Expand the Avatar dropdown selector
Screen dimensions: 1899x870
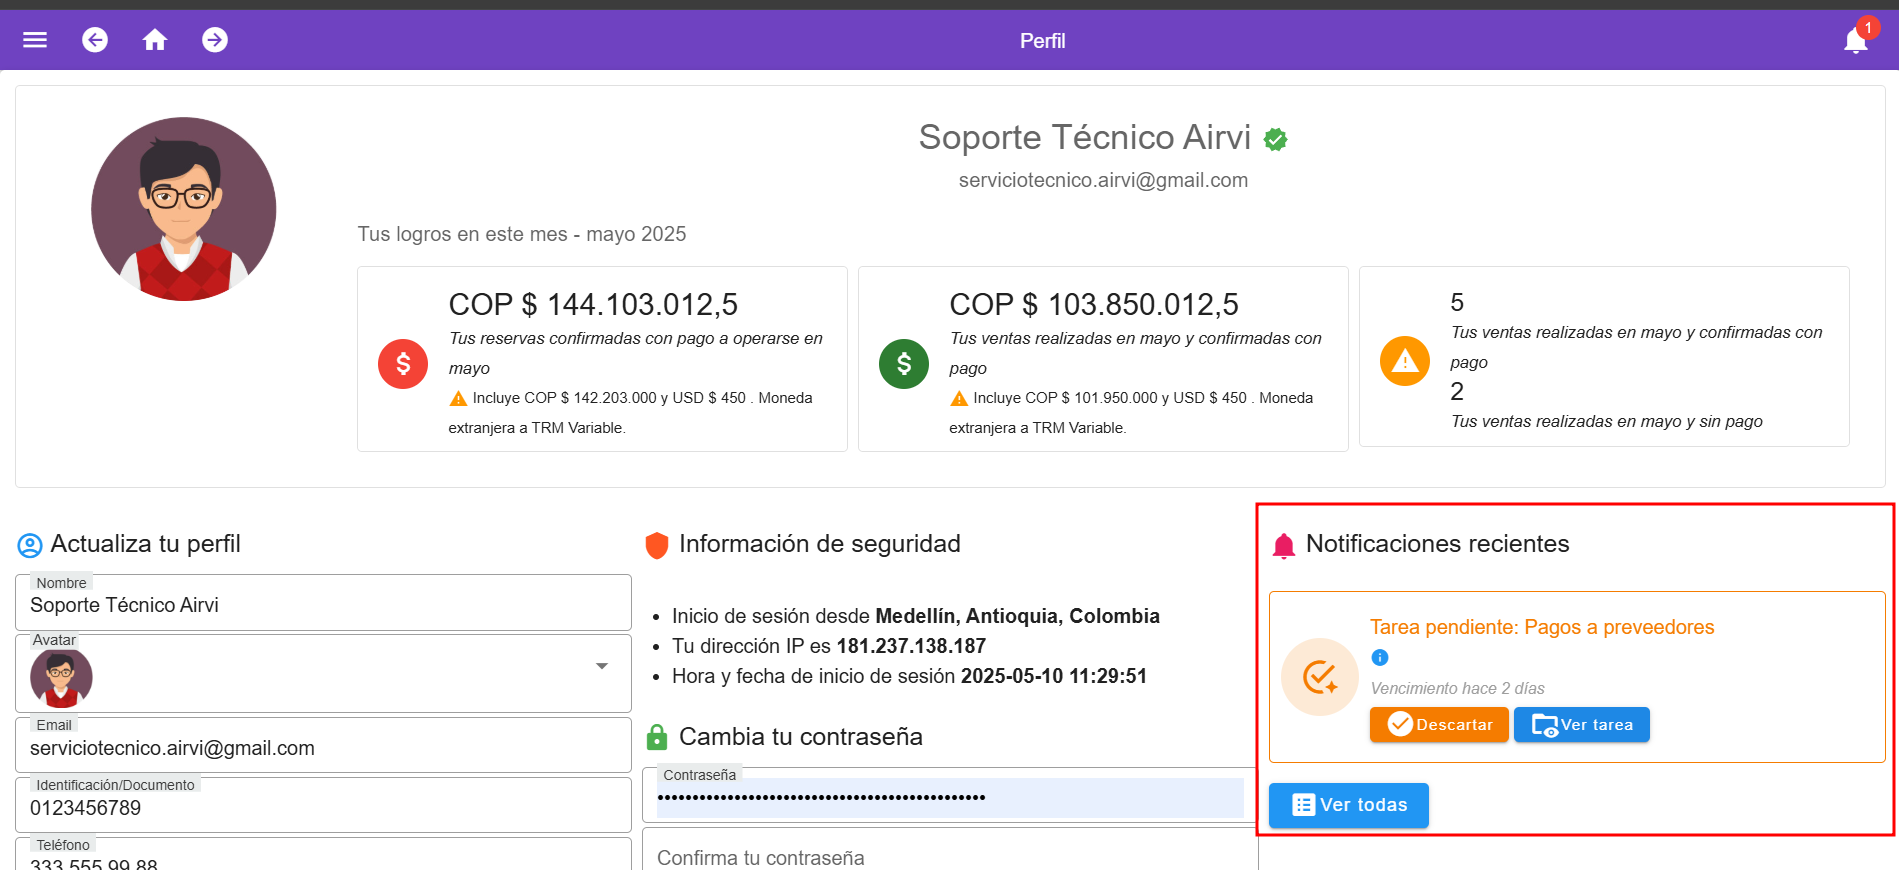pos(601,667)
